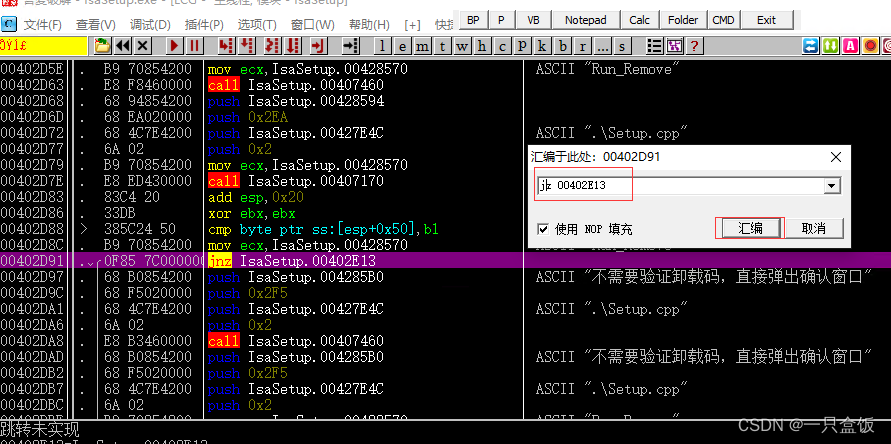
Task: Click the Trace Over toolbar icon
Action: pyautogui.click(x=293, y=45)
